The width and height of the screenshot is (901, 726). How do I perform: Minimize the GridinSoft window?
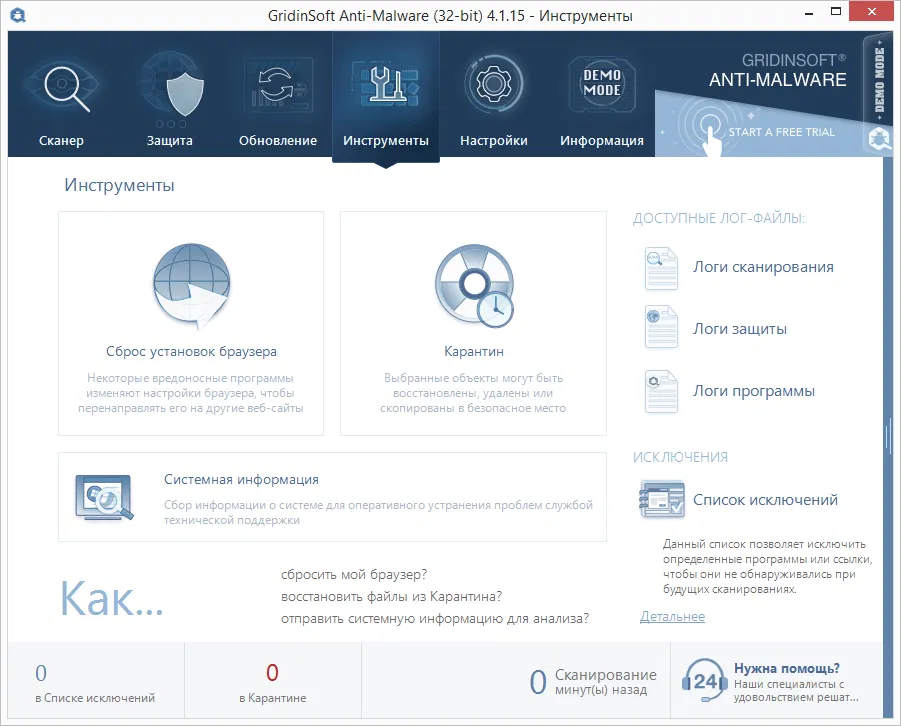tap(809, 13)
